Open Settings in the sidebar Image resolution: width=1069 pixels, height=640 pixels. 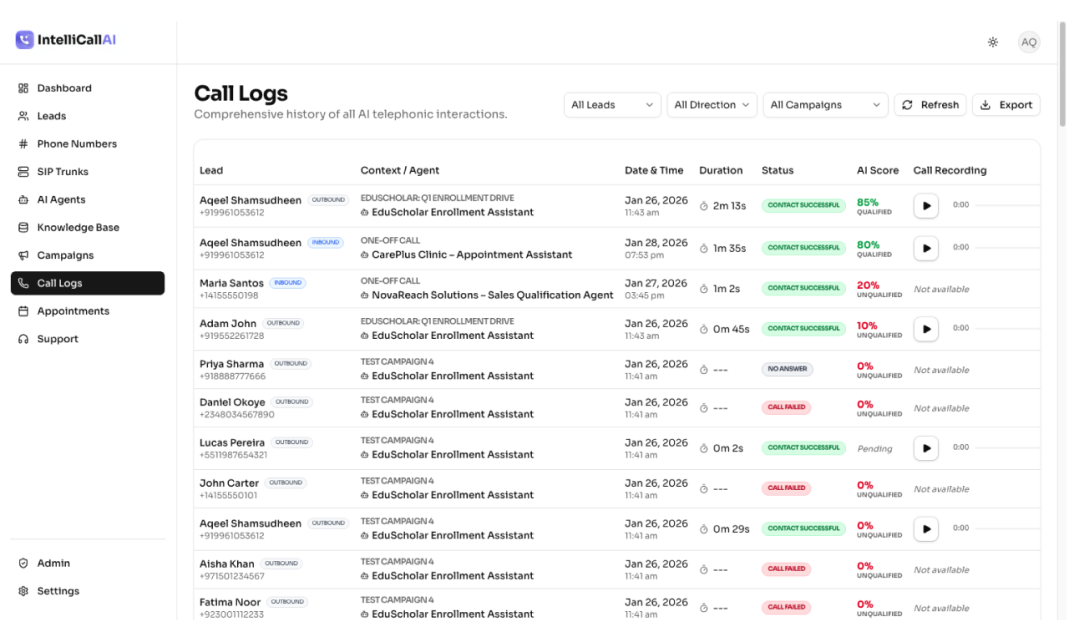click(87, 591)
